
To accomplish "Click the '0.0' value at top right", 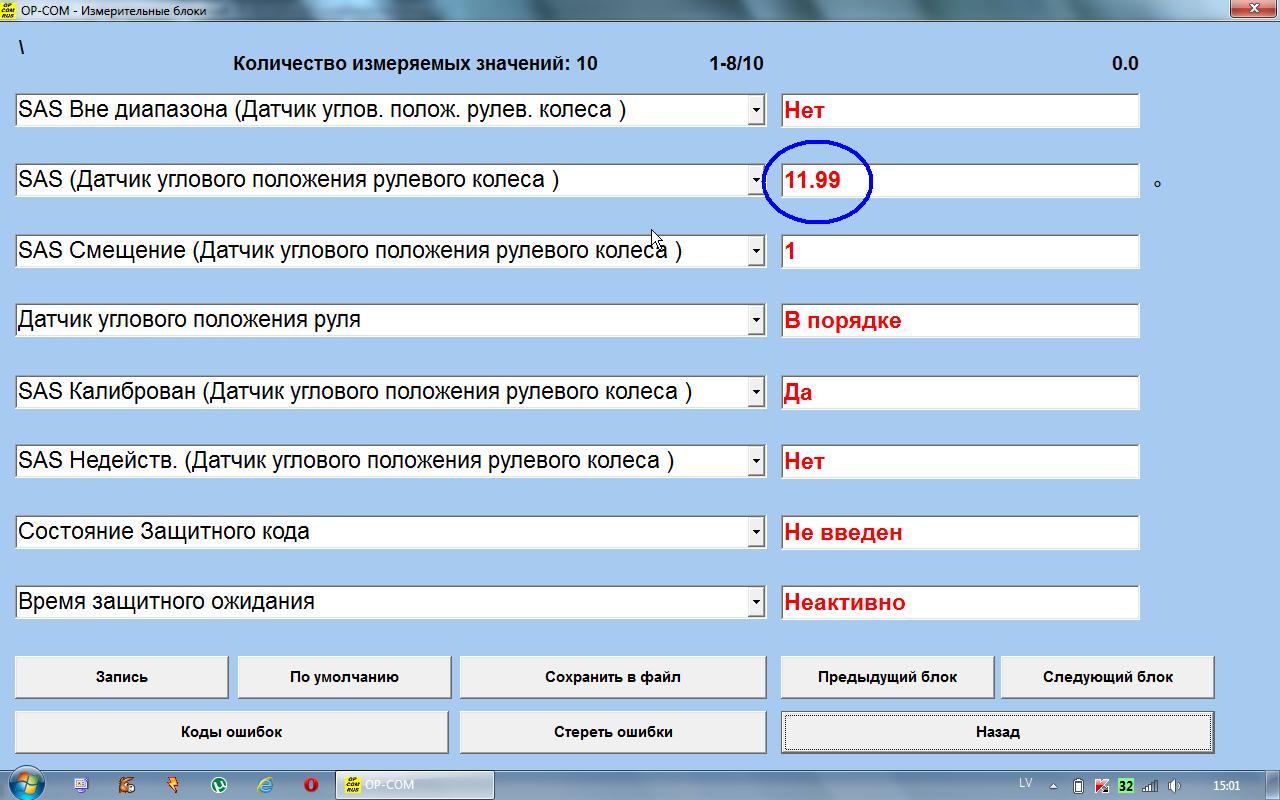I will (x=1125, y=64).
